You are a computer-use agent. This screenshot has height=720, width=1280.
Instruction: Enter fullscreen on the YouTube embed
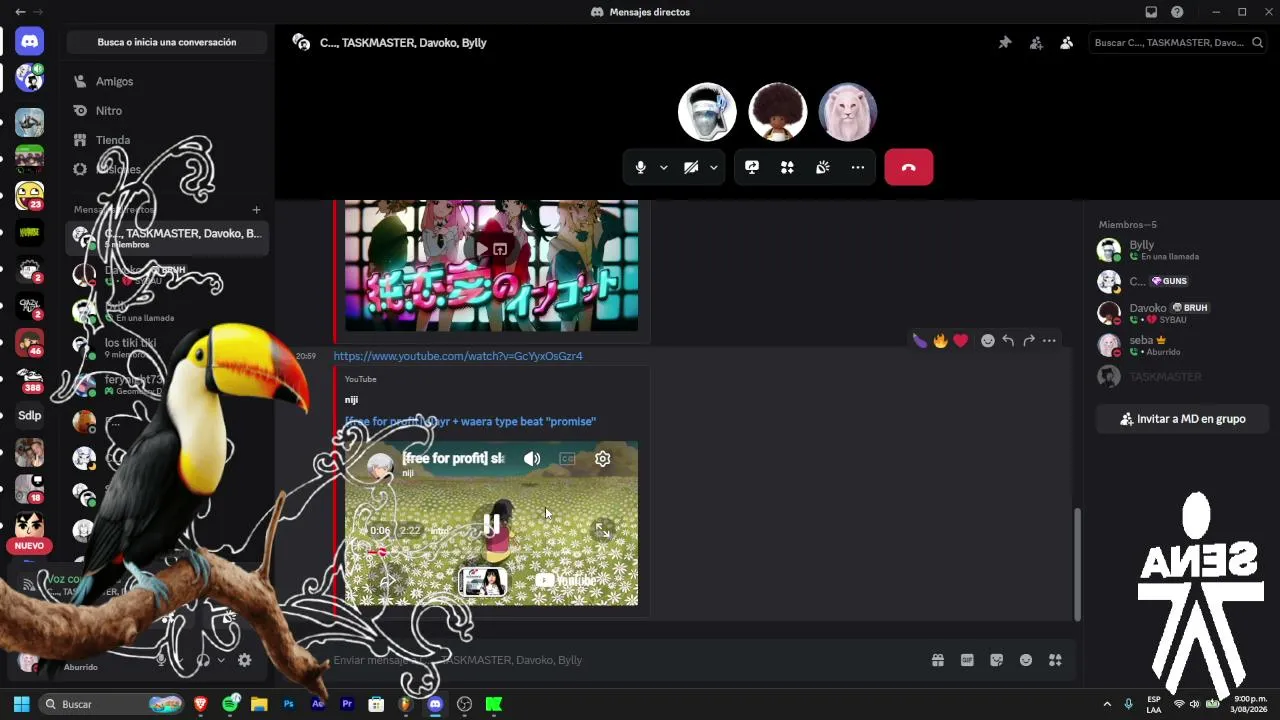click(x=603, y=530)
